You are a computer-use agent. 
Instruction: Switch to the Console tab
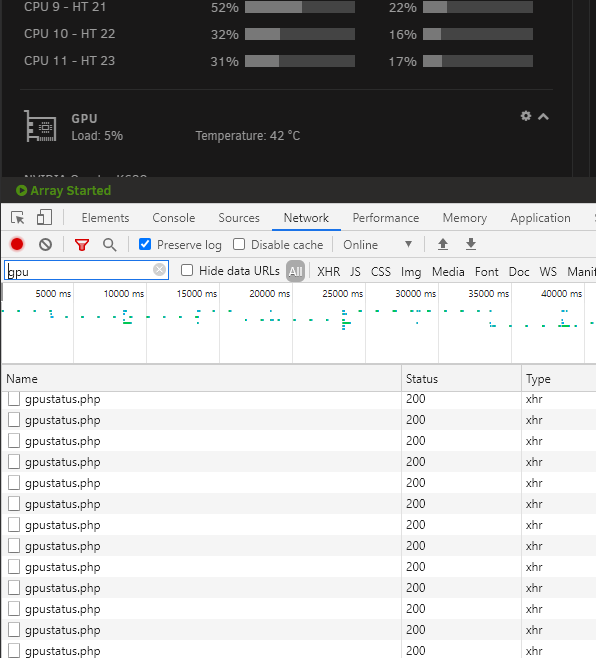click(x=174, y=218)
